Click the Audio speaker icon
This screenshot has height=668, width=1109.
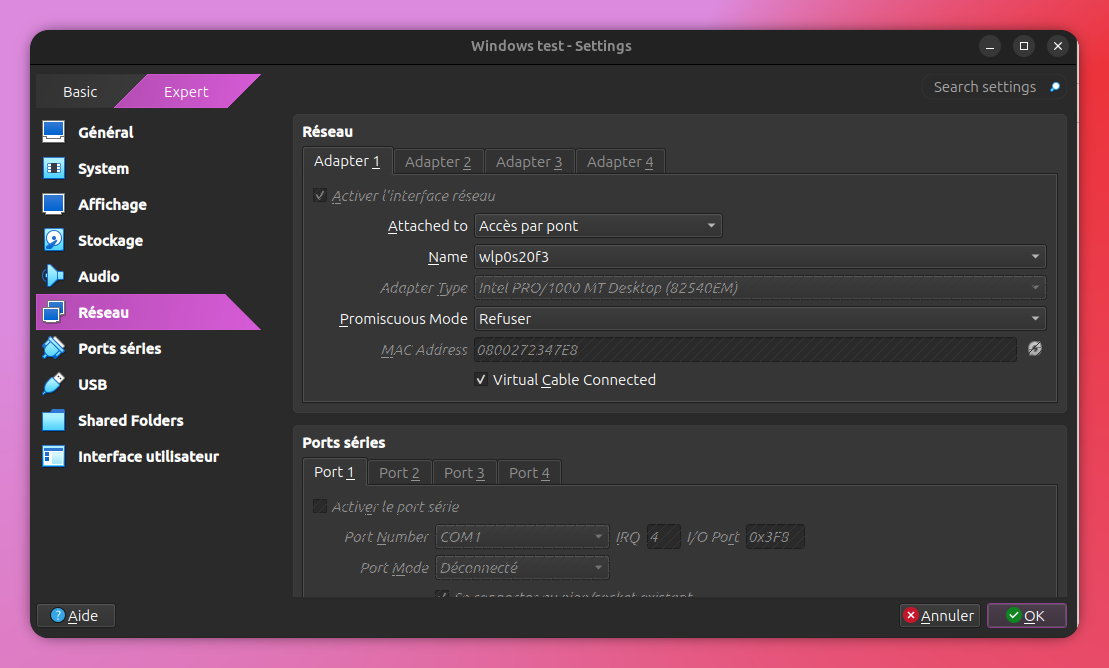point(53,276)
